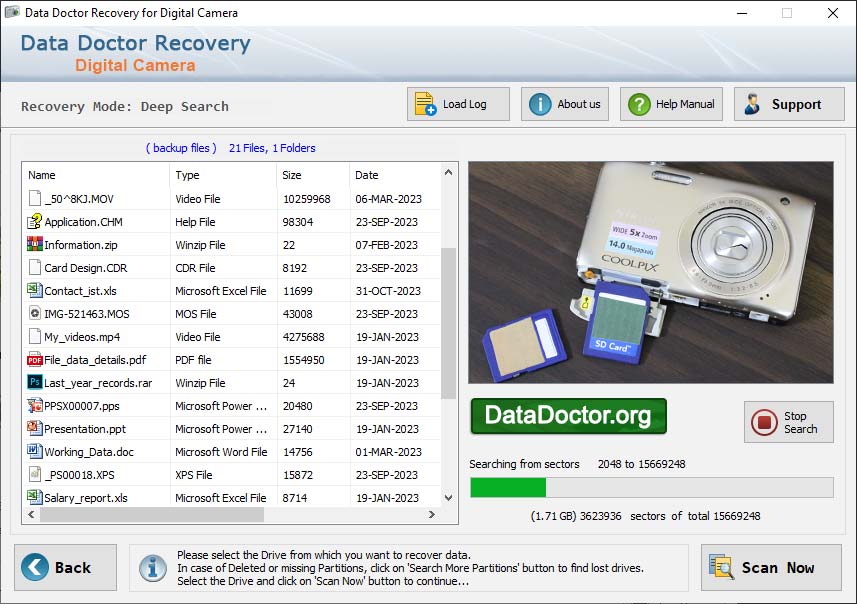Click the Photoshop-style icon for Last_year_records.rar
The width and height of the screenshot is (857, 604).
36,382
